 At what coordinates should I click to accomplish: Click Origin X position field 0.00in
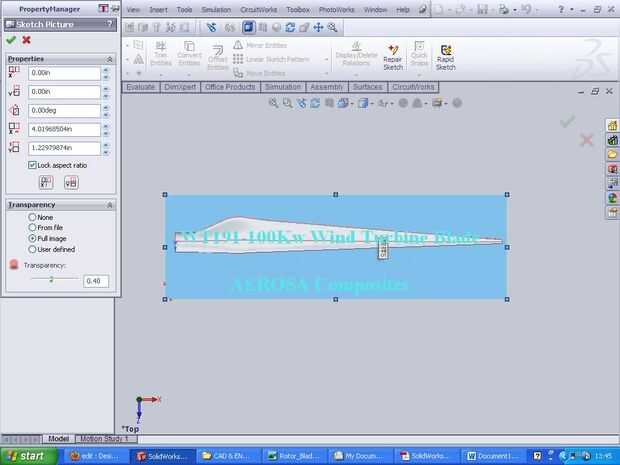[64, 73]
